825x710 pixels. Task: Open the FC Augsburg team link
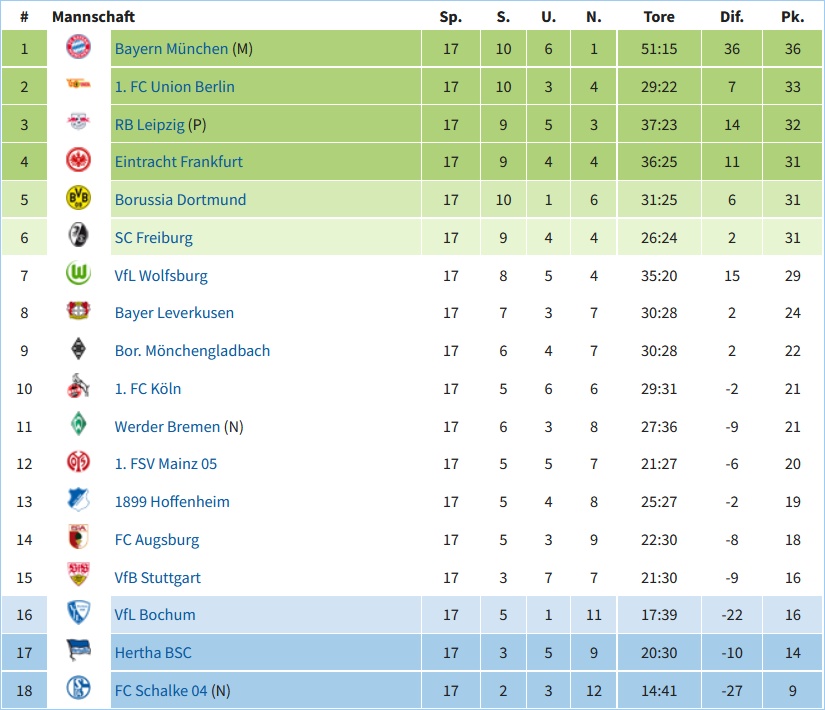[157, 540]
